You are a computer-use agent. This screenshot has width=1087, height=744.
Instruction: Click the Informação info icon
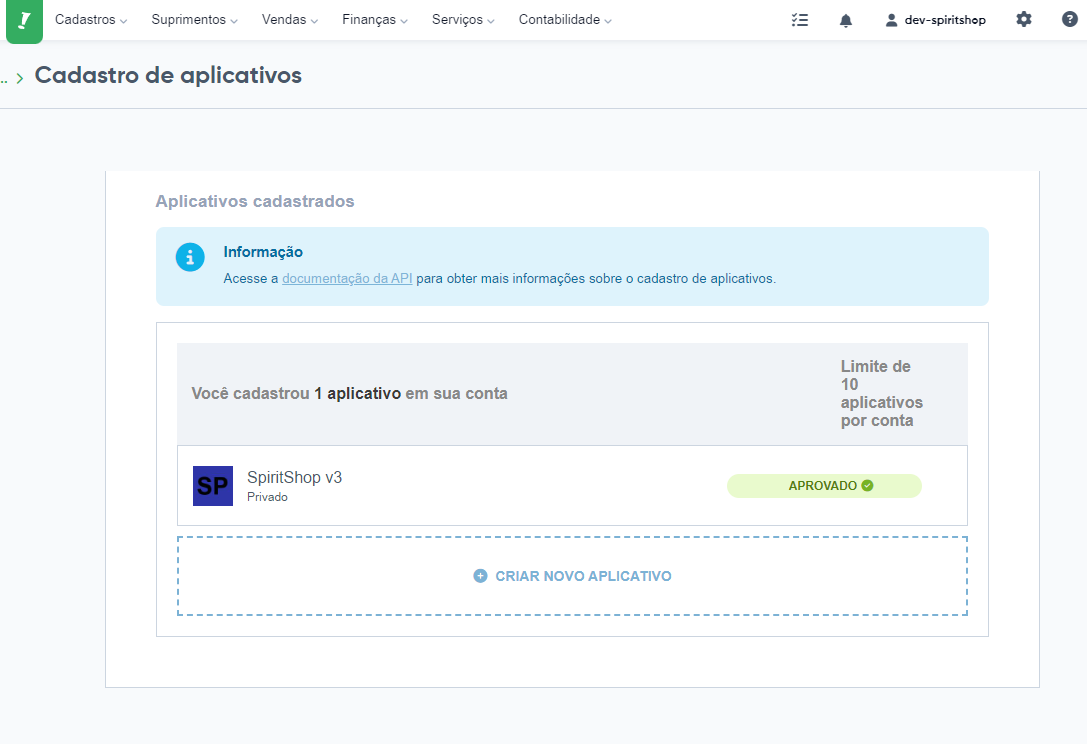click(x=190, y=257)
